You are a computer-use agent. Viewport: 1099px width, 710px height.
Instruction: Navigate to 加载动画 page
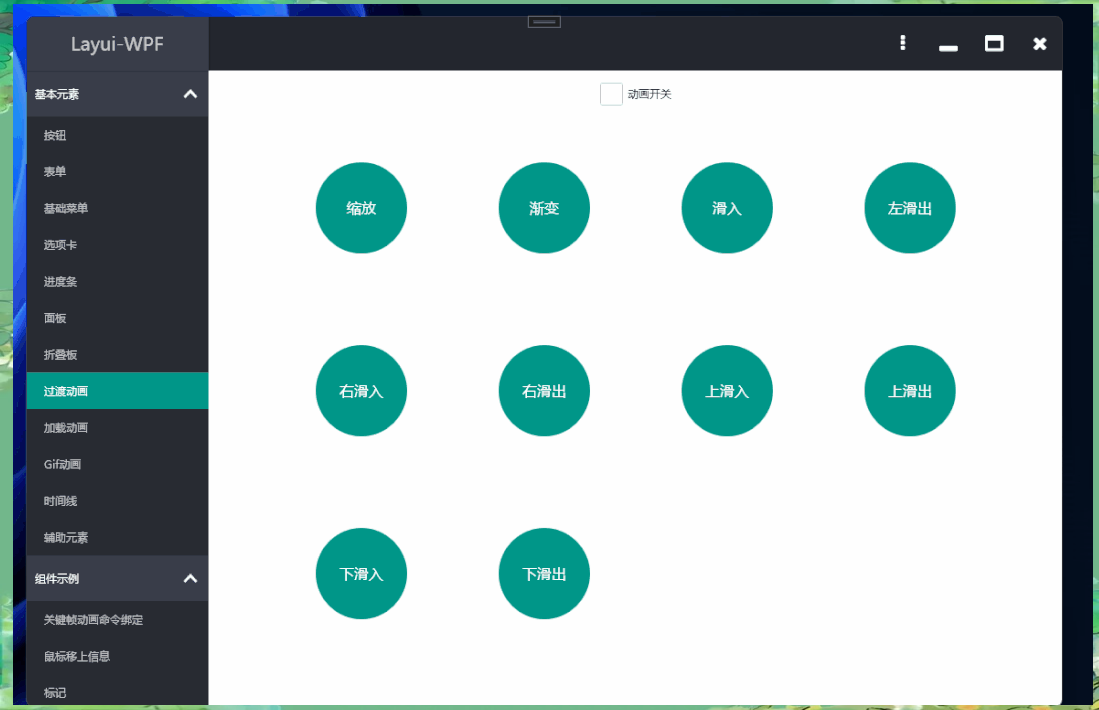click(x=118, y=428)
